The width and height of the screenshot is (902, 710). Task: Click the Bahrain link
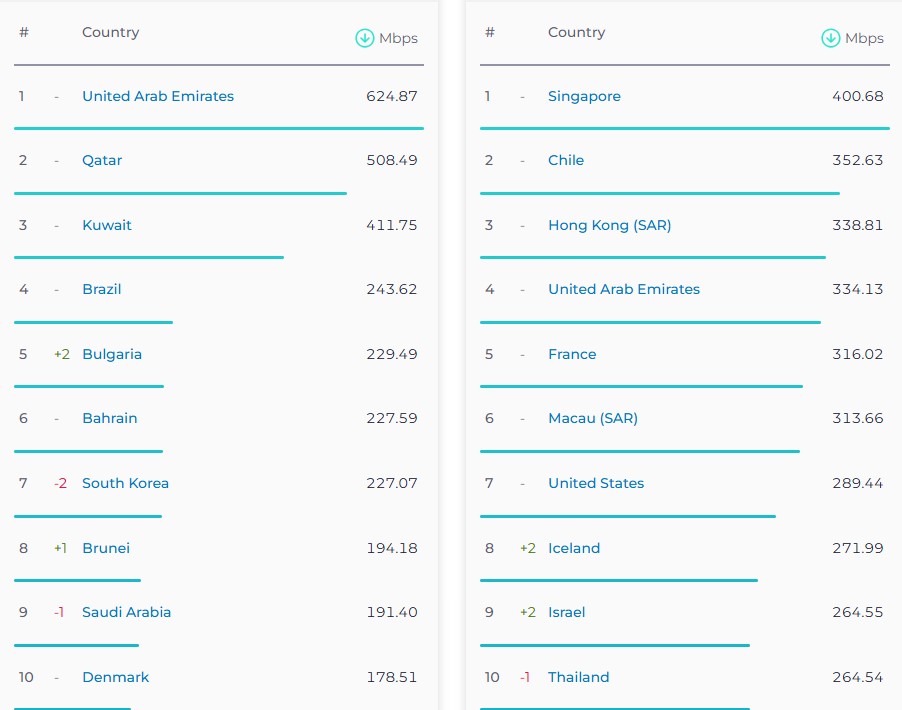110,418
